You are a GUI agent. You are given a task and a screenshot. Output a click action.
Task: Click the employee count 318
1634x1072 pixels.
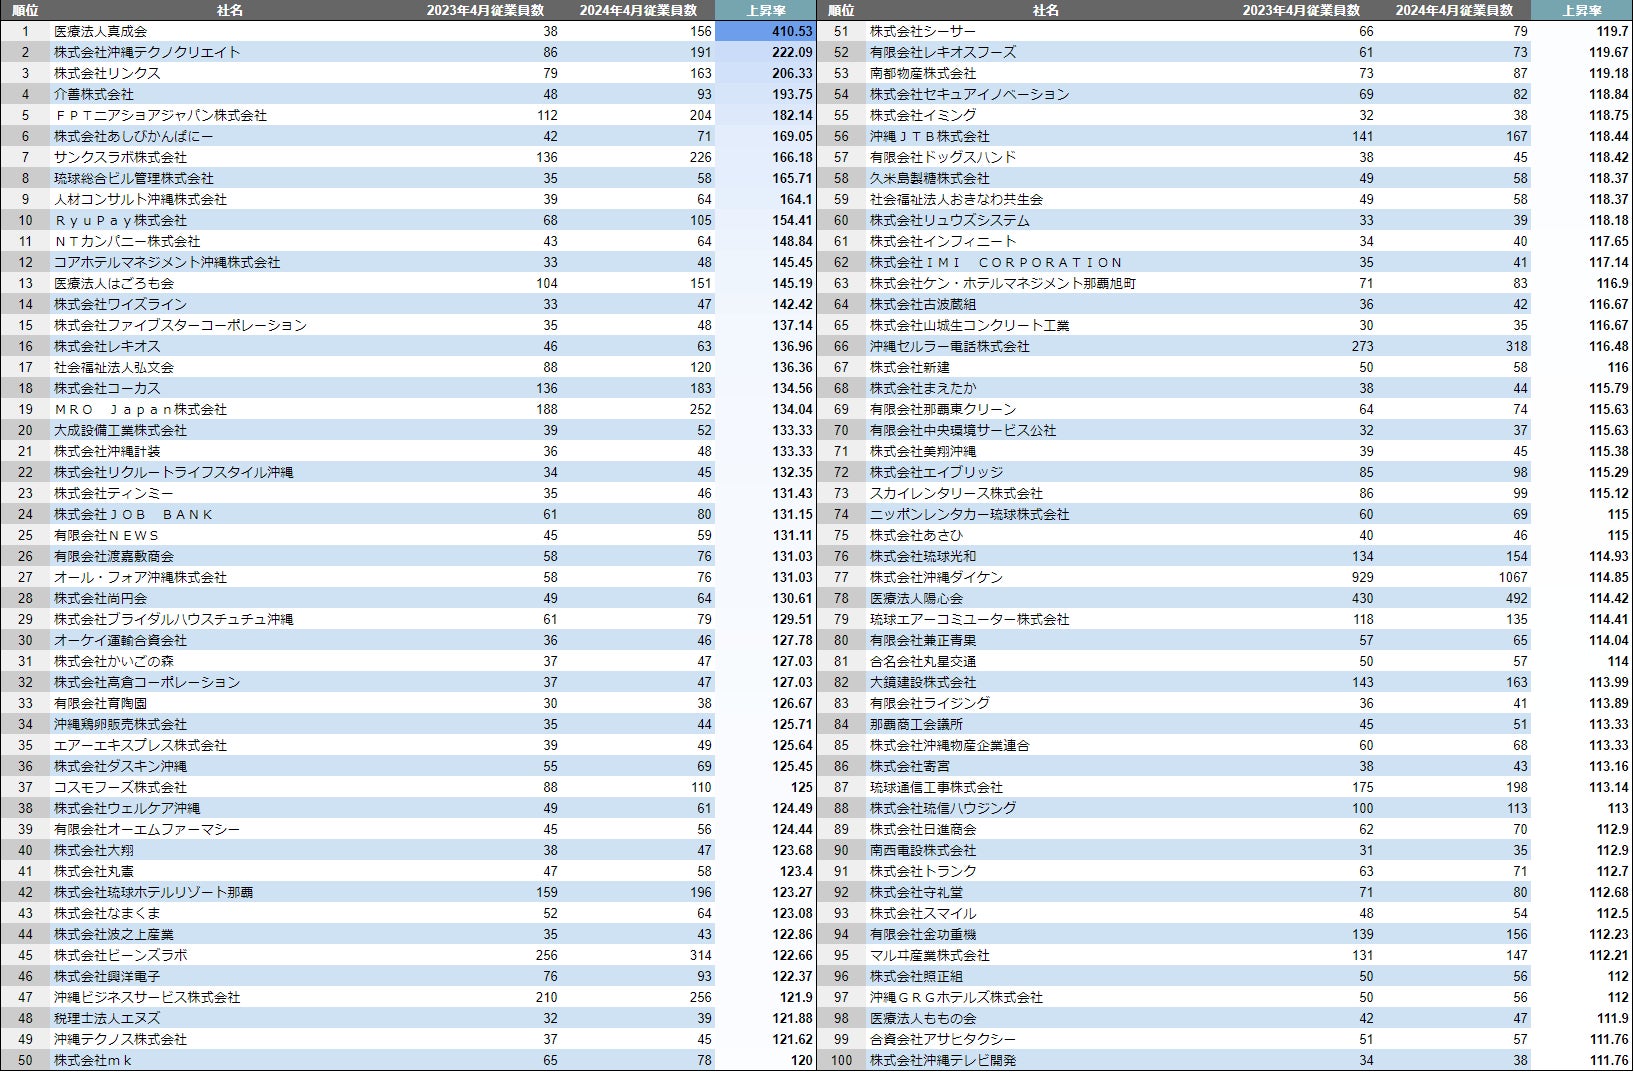[x=1516, y=346]
